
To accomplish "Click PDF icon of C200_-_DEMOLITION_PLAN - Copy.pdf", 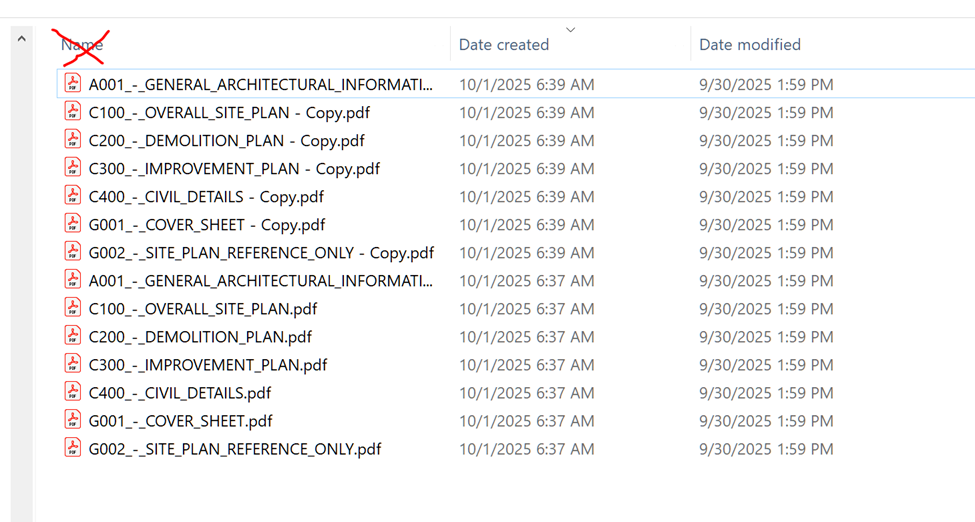I will 73,140.
